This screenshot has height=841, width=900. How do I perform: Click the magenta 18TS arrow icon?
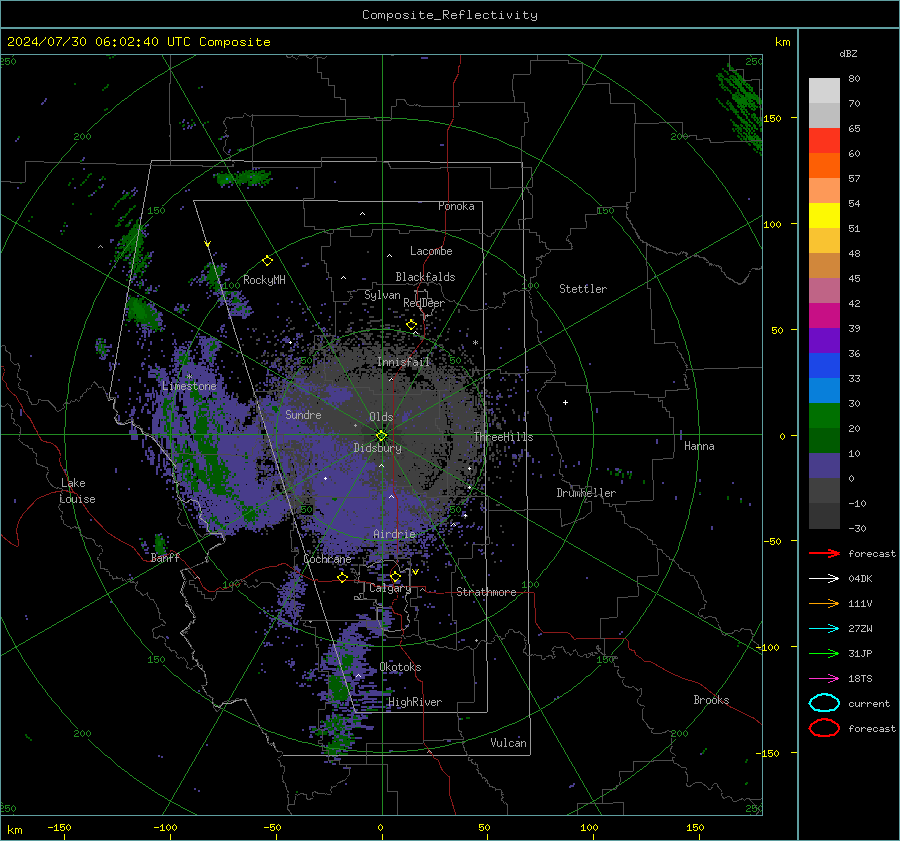click(x=824, y=679)
